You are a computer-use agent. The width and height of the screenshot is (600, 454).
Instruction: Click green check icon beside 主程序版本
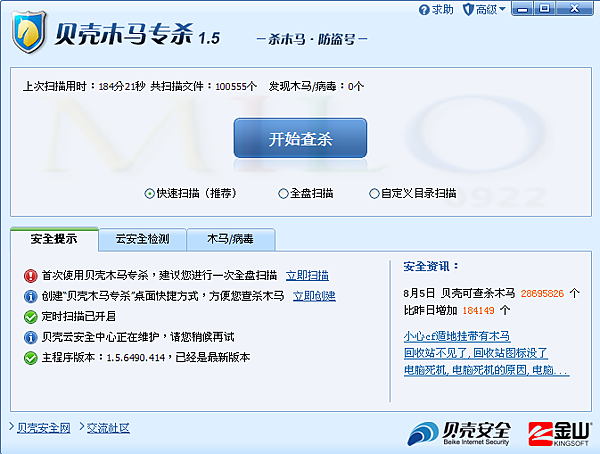pyautogui.click(x=31, y=358)
